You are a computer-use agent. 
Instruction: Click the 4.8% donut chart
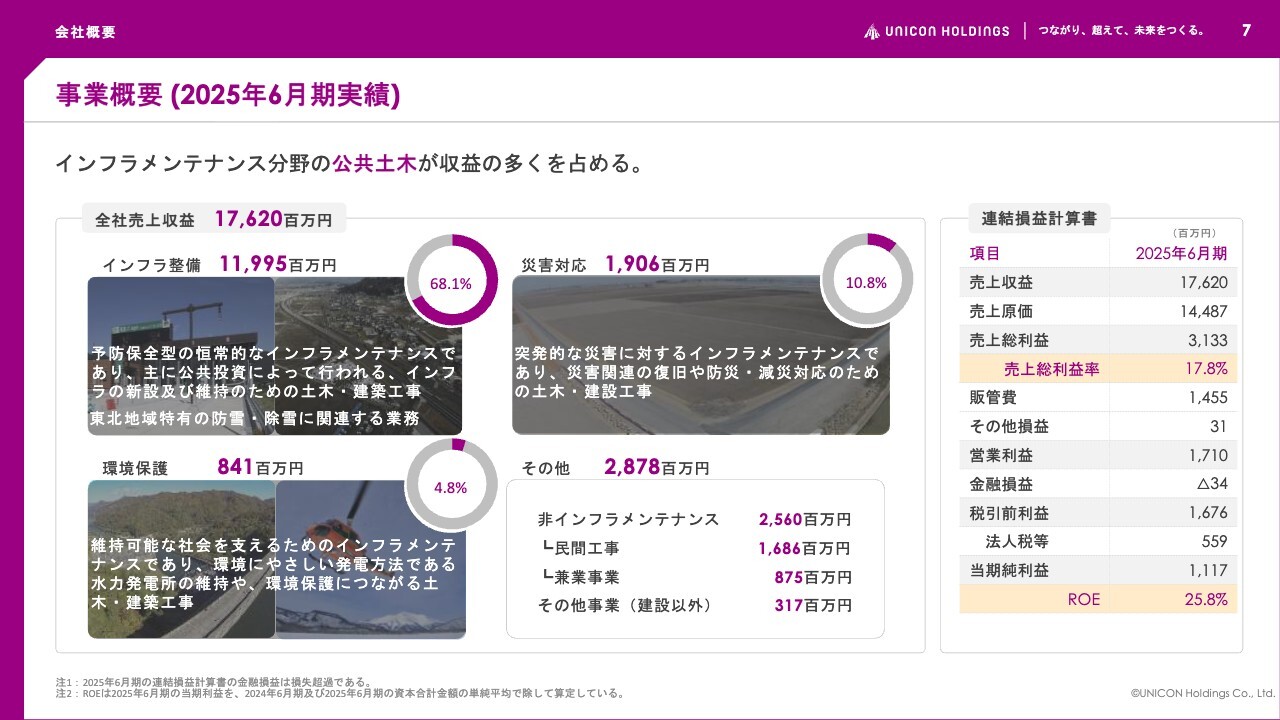451,486
